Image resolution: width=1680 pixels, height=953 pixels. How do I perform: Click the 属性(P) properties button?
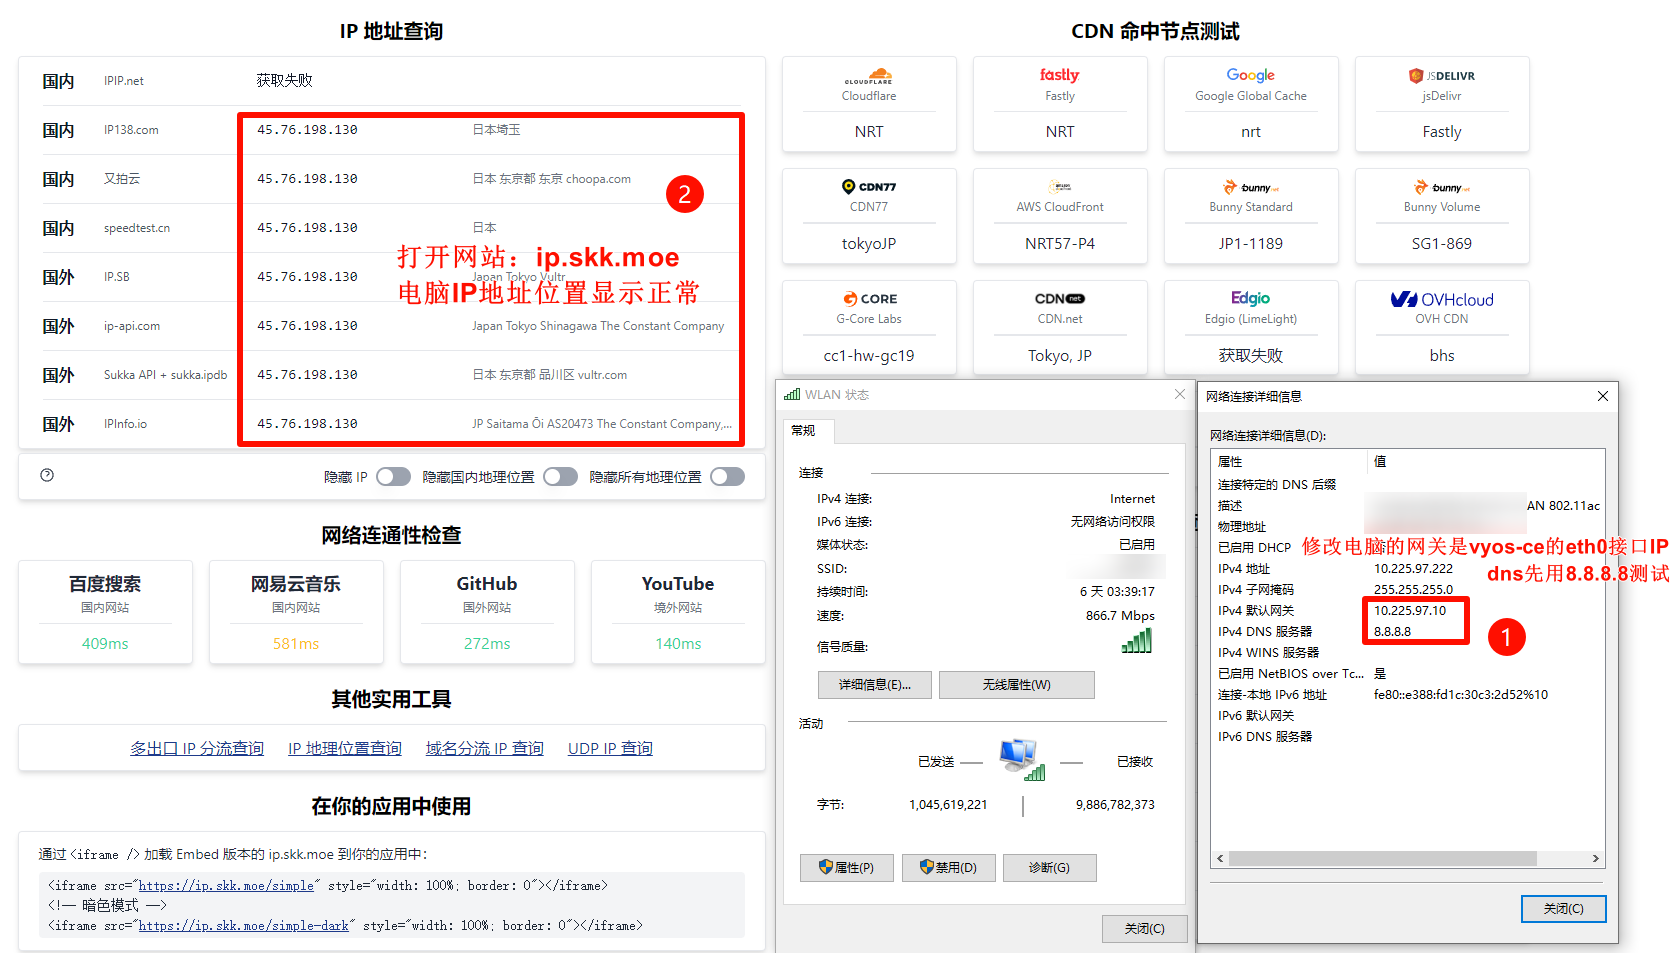coord(846,868)
